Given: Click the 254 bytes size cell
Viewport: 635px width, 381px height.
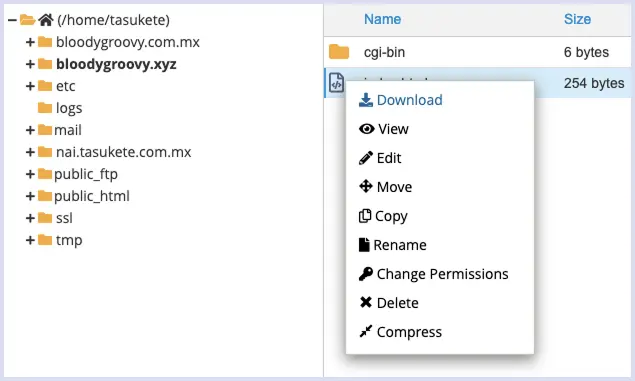Looking at the screenshot, I should pos(594,83).
